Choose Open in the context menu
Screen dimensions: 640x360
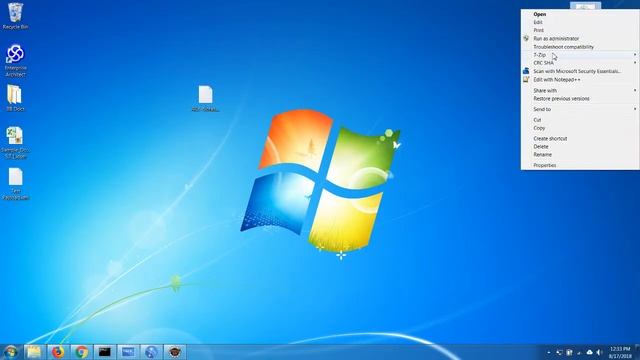coord(580,14)
